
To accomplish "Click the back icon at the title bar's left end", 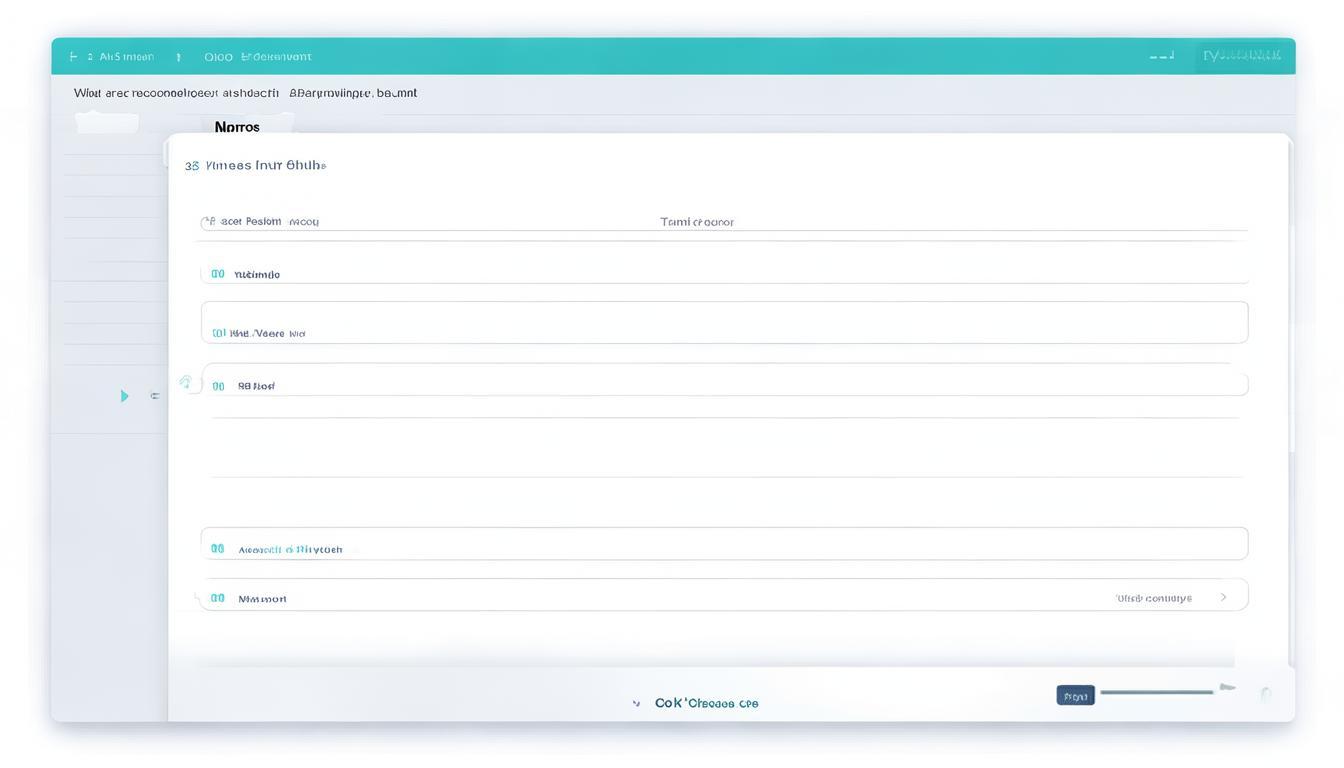I will pyautogui.click(x=73, y=57).
